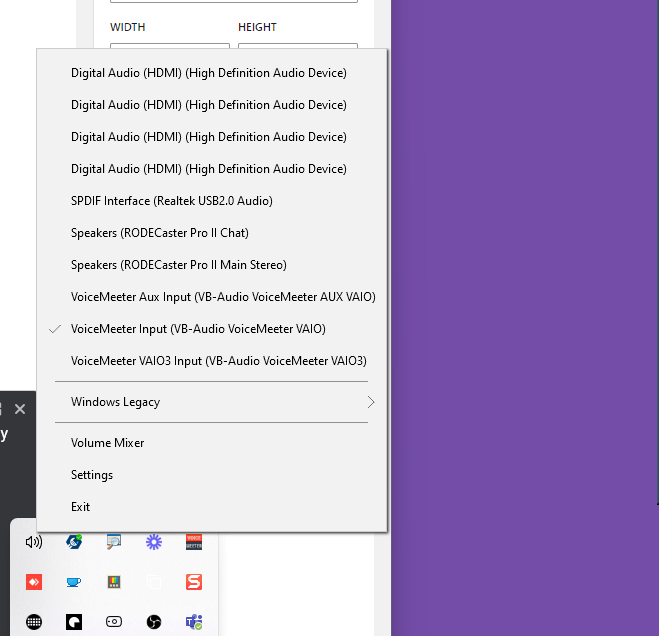Click the black circle grid tray icon
Image resolution: width=659 pixels, height=636 pixels.
[34, 622]
